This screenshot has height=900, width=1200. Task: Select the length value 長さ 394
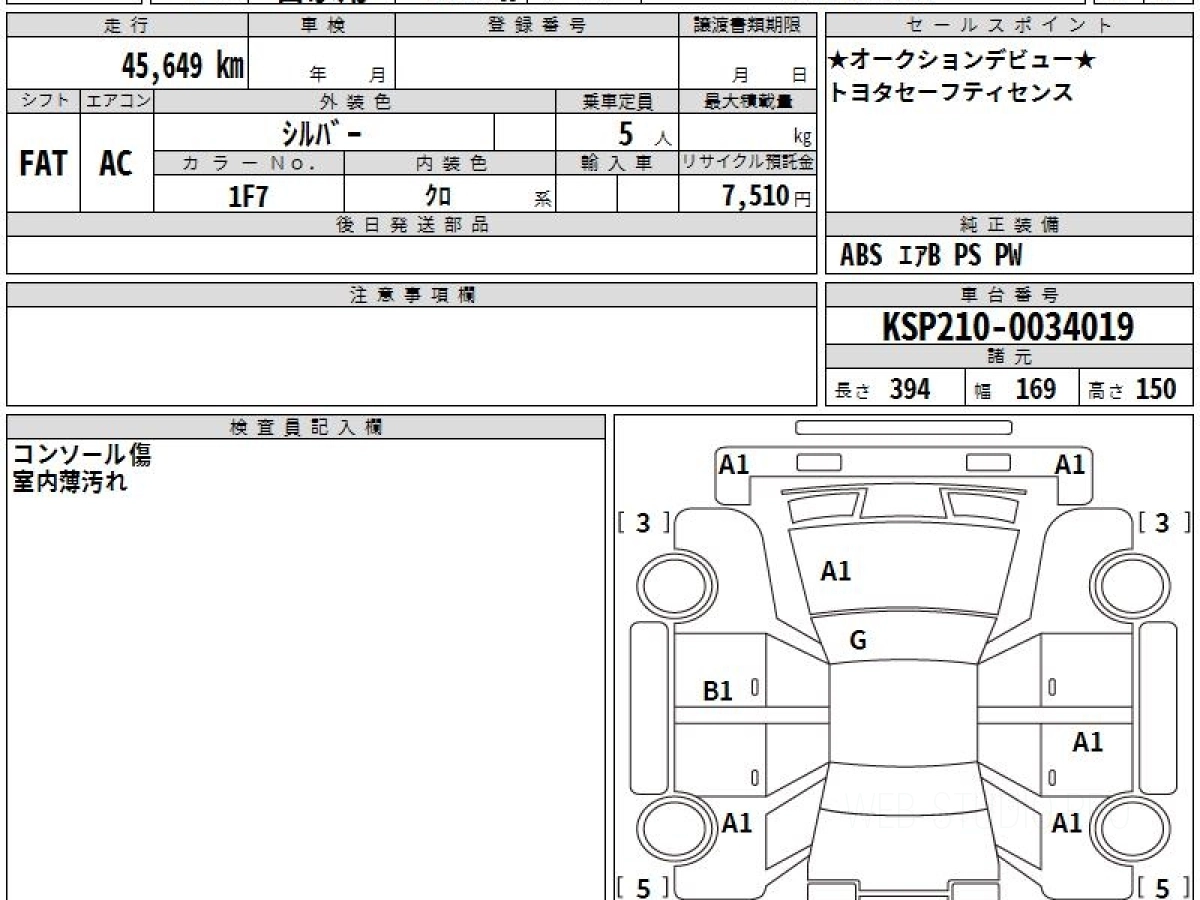(x=883, y=389)
